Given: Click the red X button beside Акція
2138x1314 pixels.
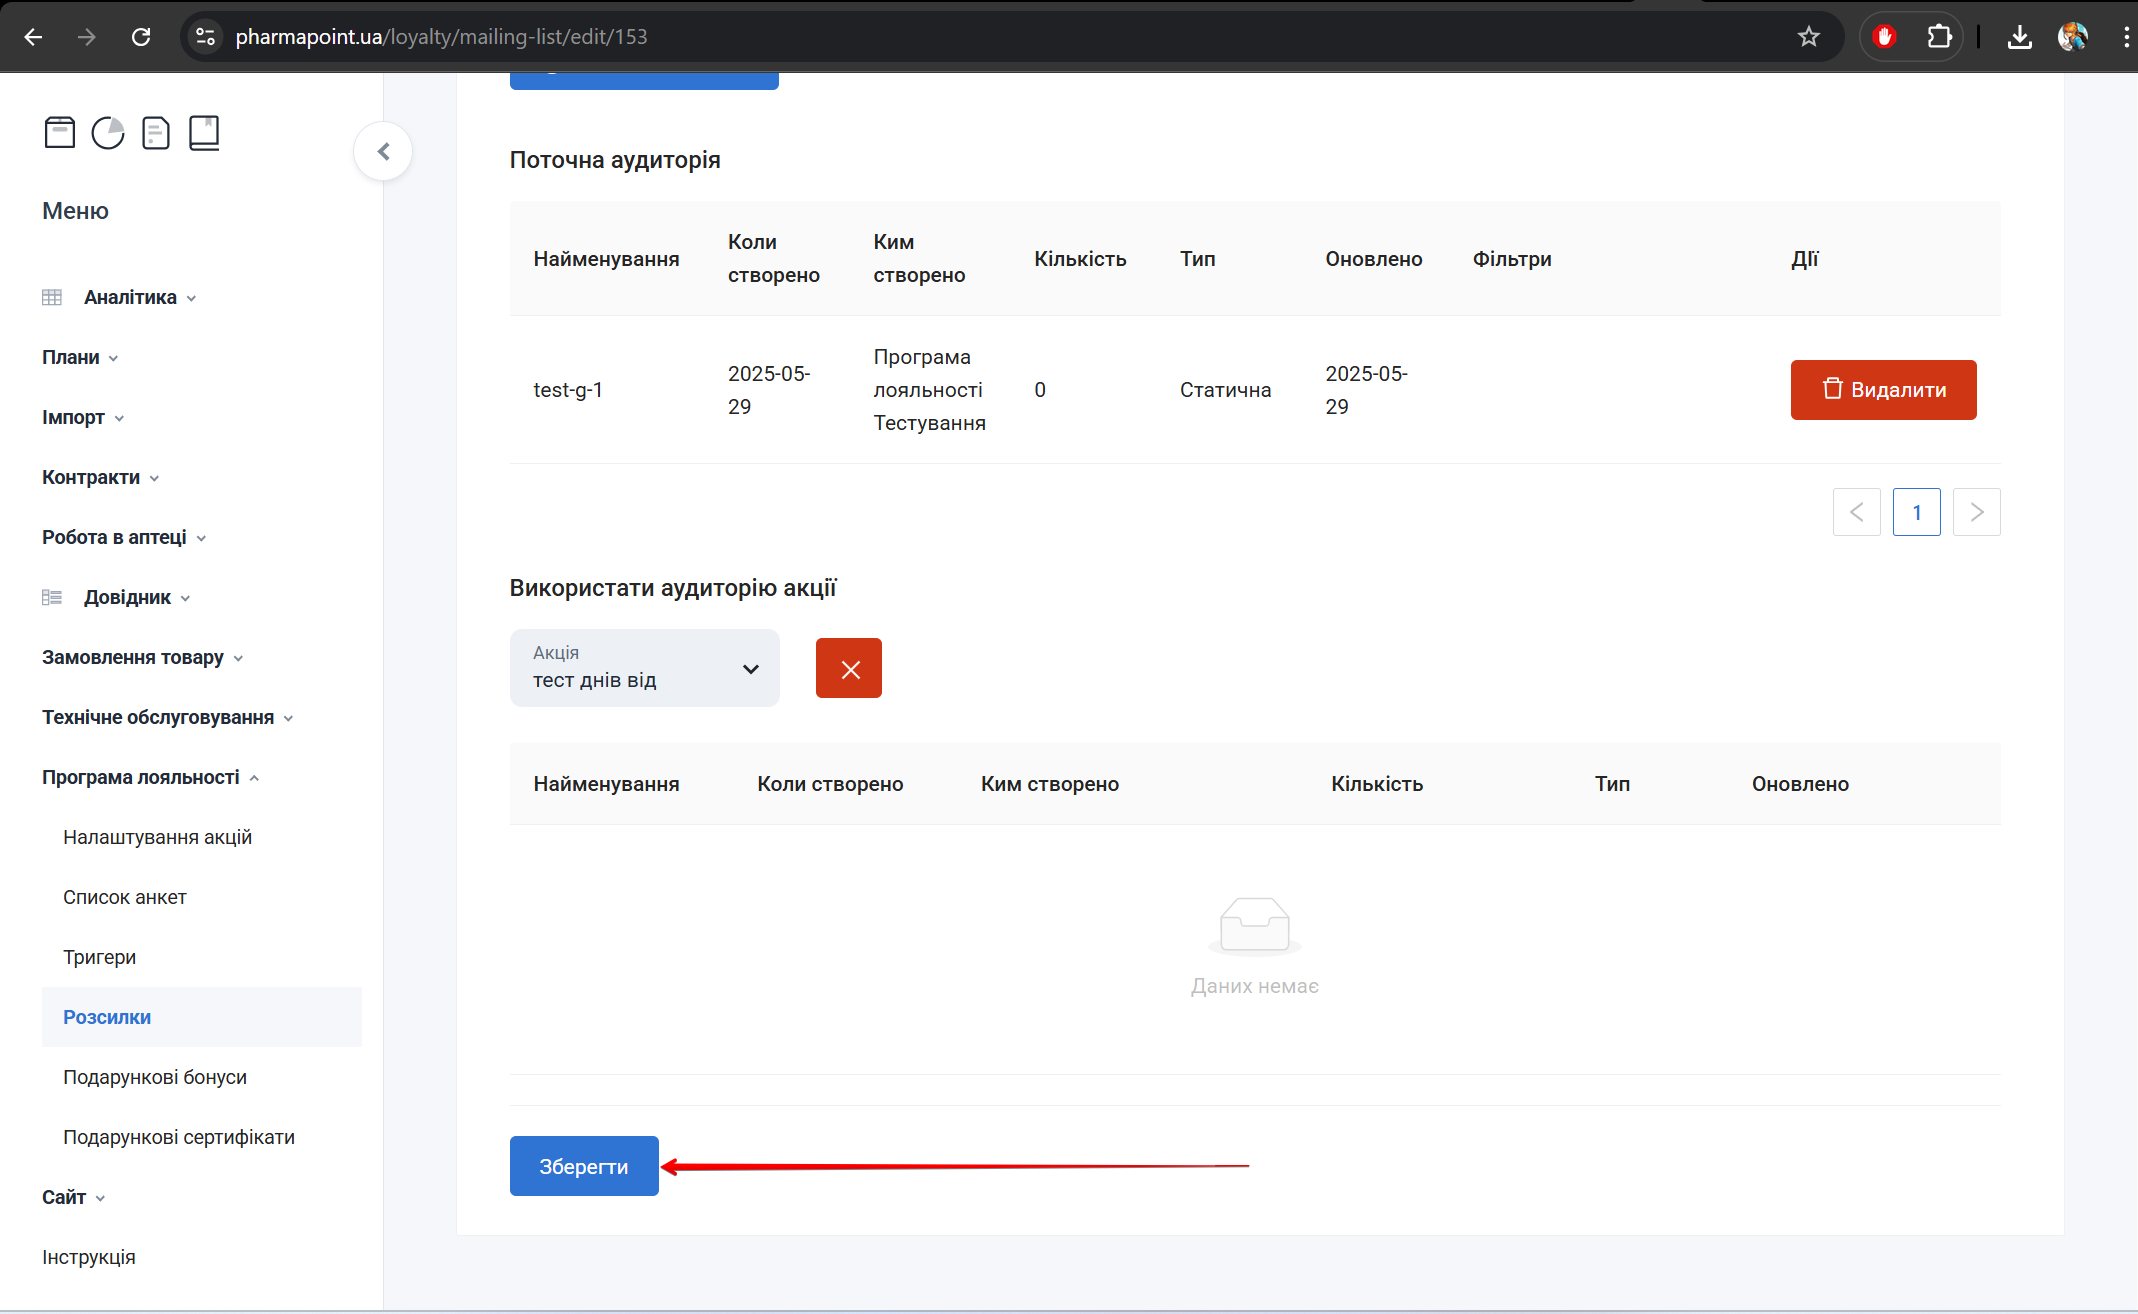Looking at the screenshot, I should (x=848, y=668).
